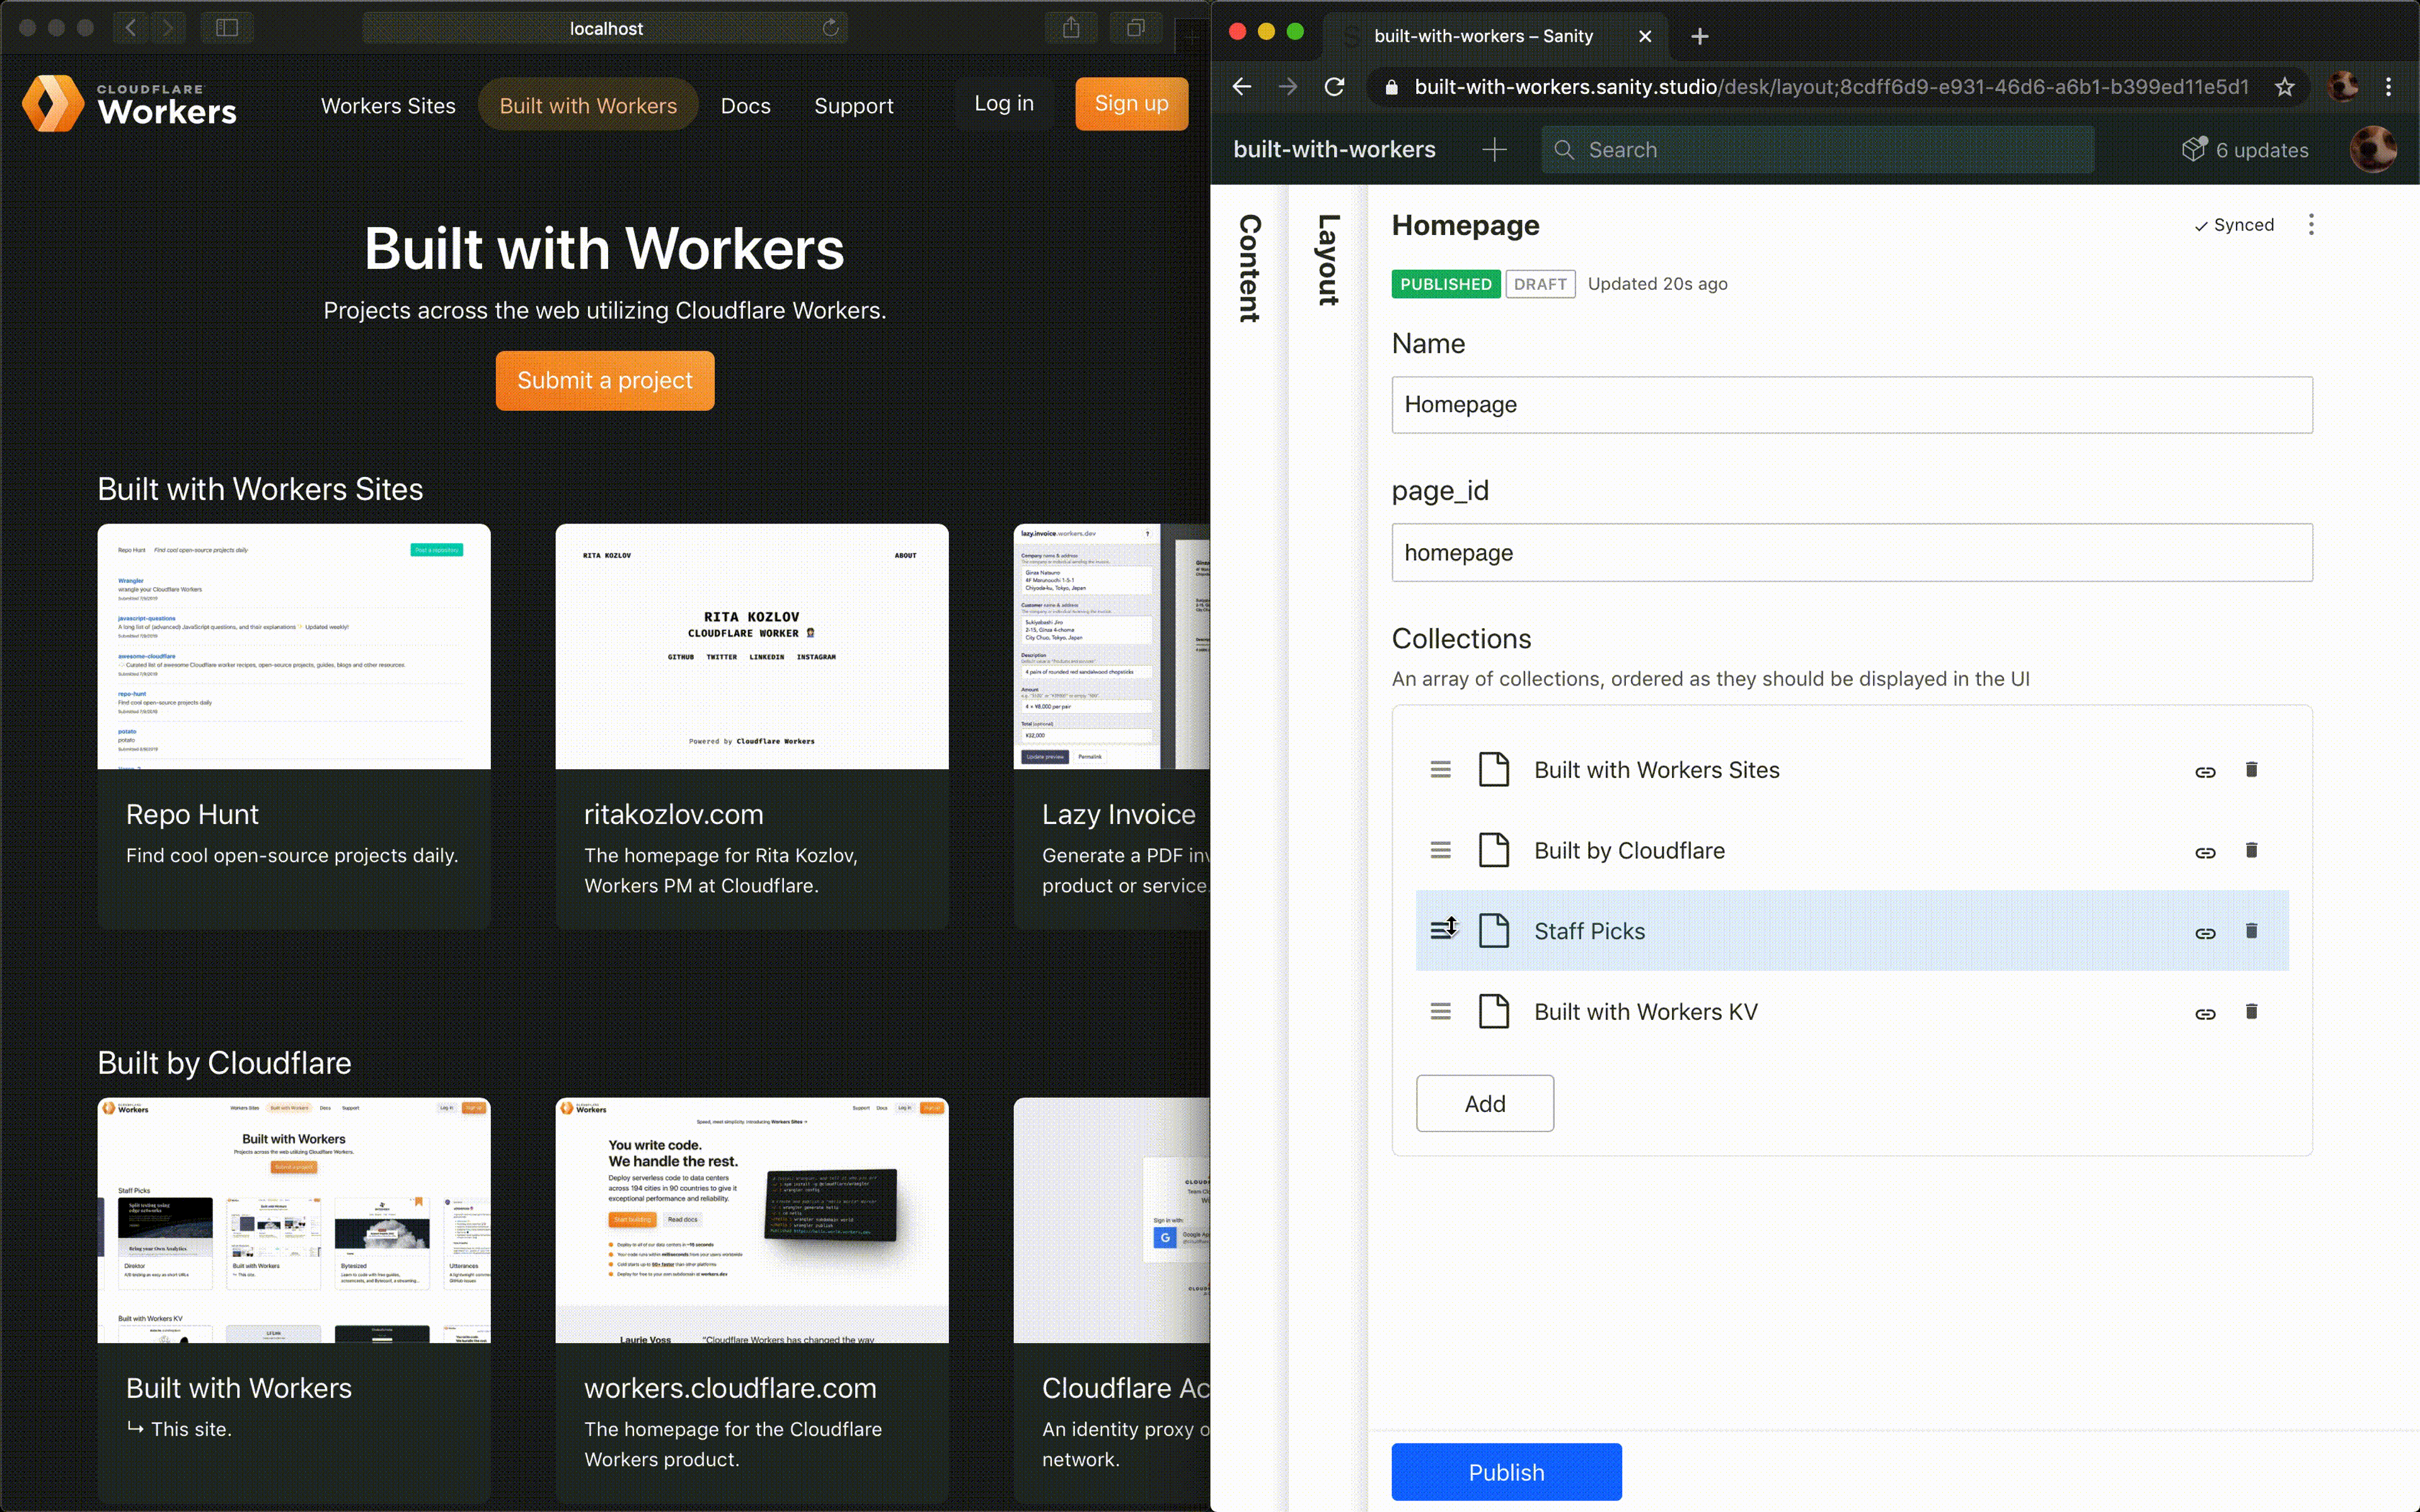Screen dimensions: 2420x1512
Task: Click trash icon for Staff Picks row
Action: [x=2251, y=931]
